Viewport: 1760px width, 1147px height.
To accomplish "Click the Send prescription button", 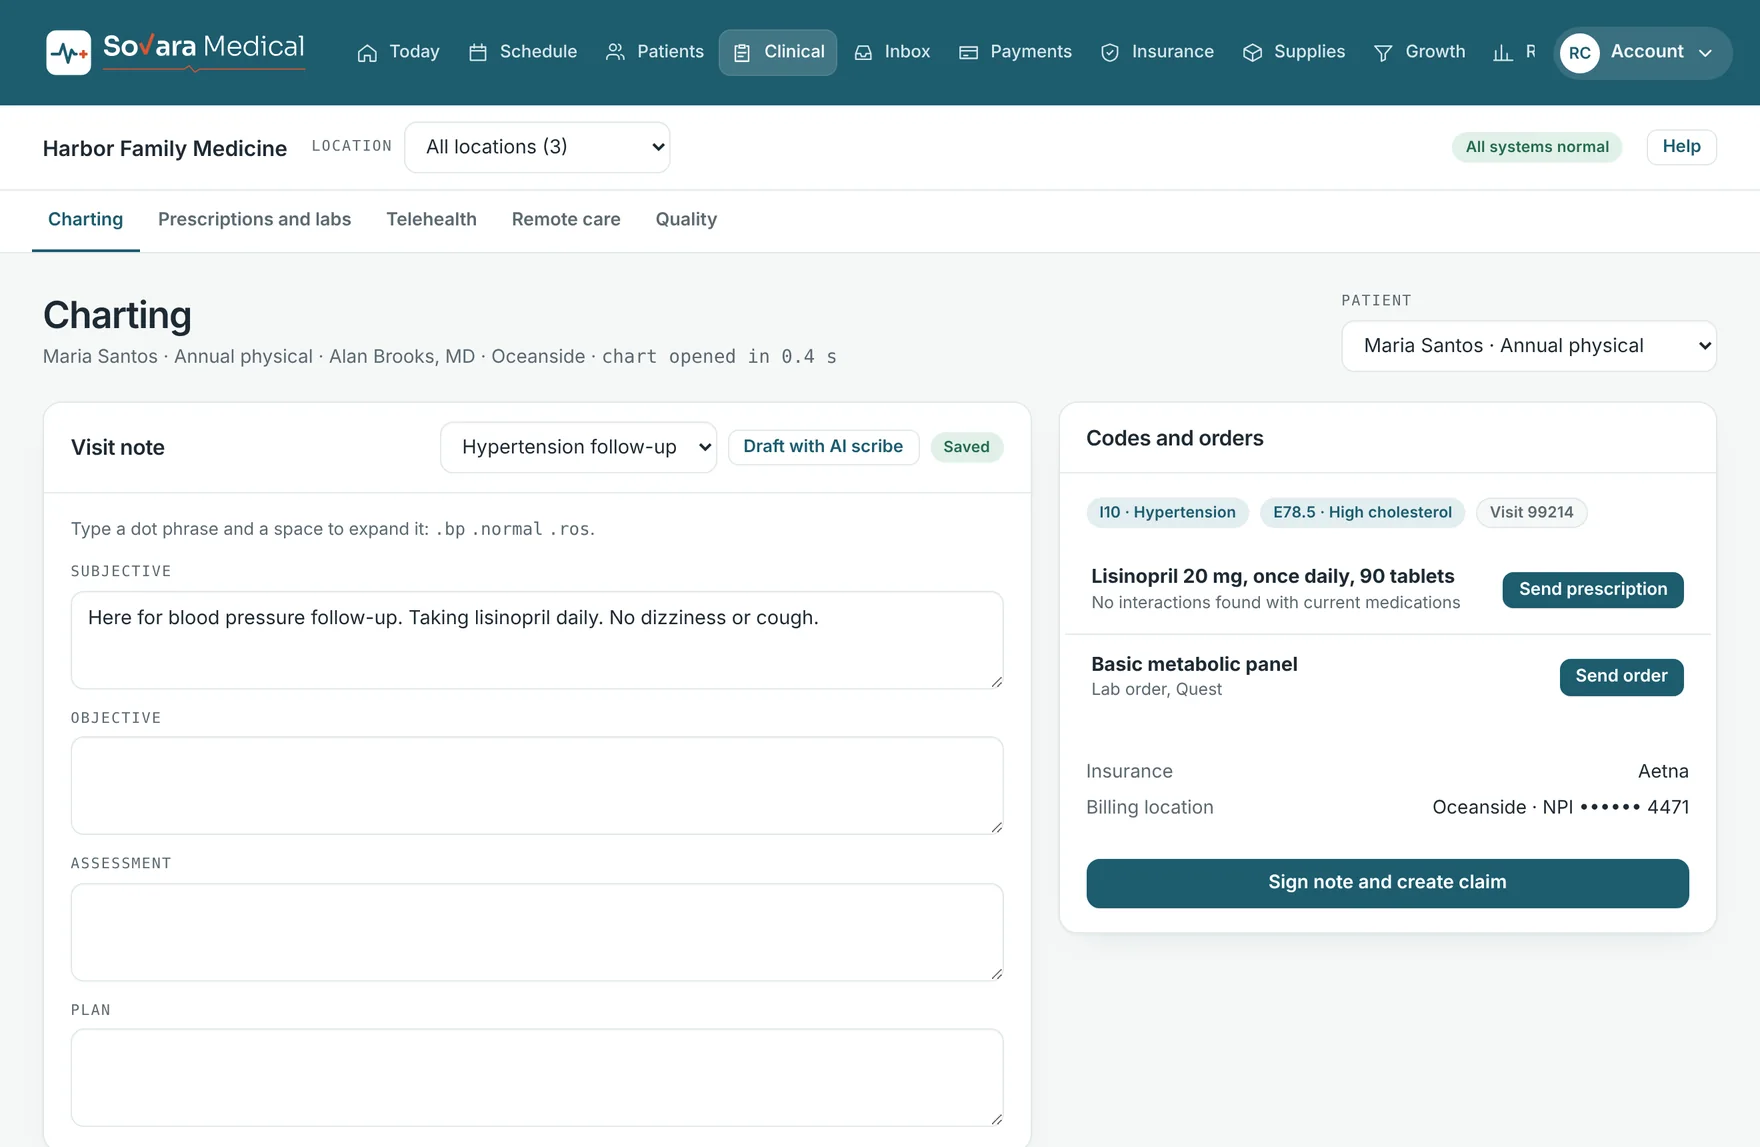I will (1593, 590).
